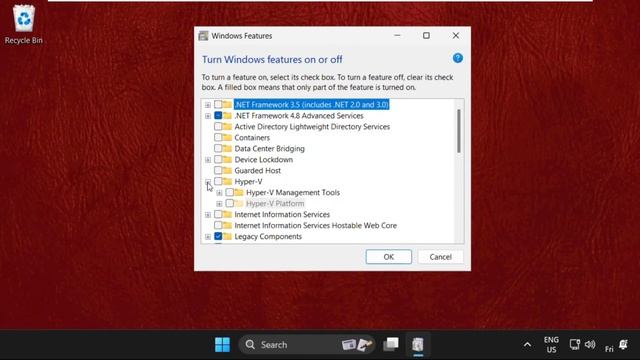Expand the Device Lockdown node

point(208,160)
